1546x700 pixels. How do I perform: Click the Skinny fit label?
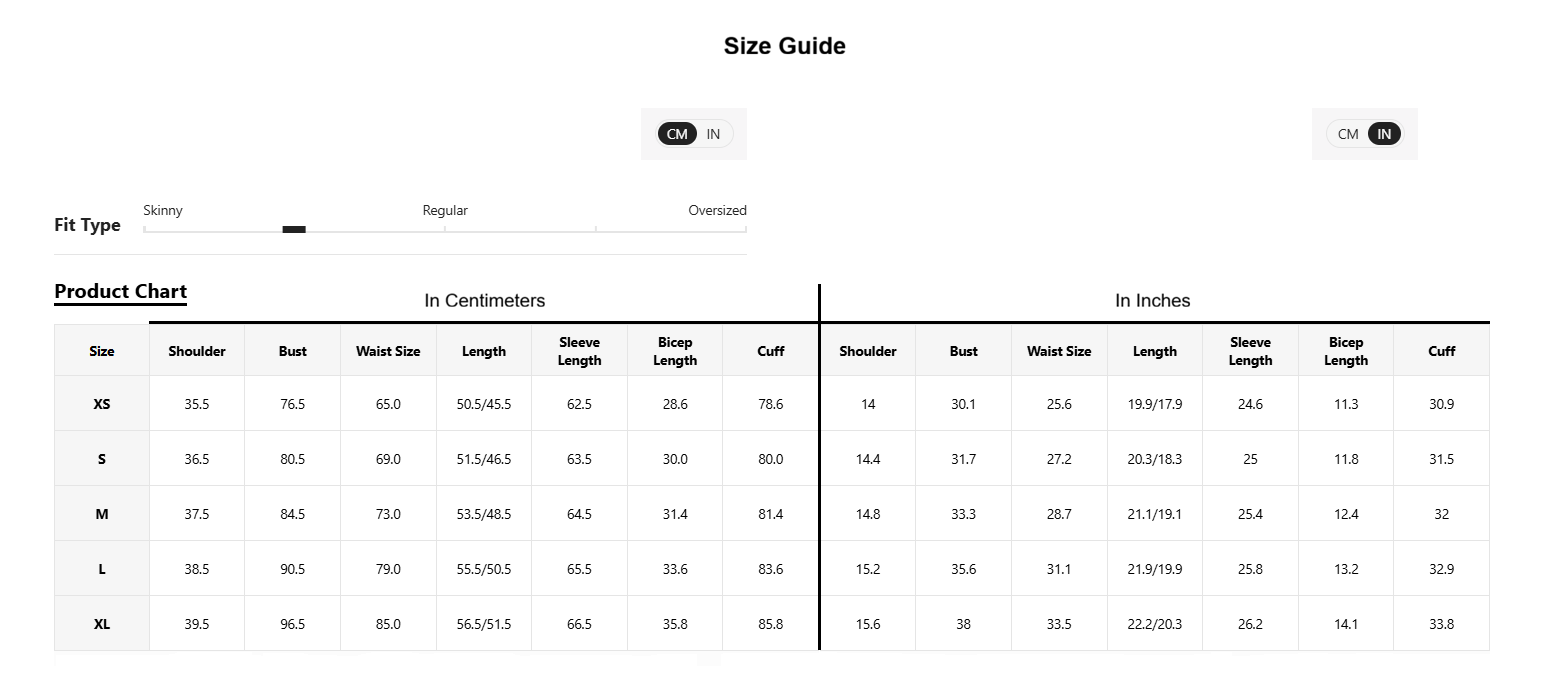pos(163,210)
